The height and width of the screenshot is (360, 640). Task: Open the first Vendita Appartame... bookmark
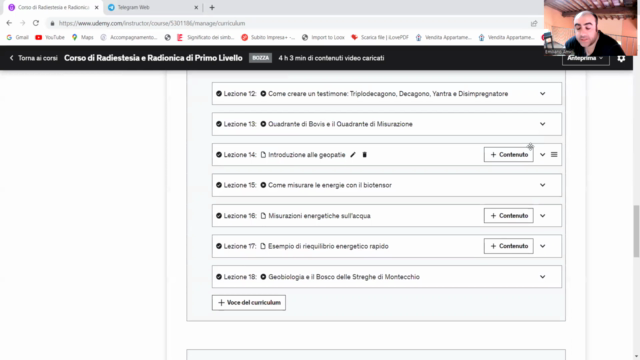[443, 37]
